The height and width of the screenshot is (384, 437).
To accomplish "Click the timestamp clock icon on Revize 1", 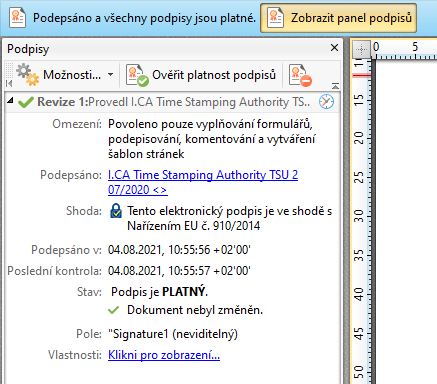I will click(x=326, y=102).
